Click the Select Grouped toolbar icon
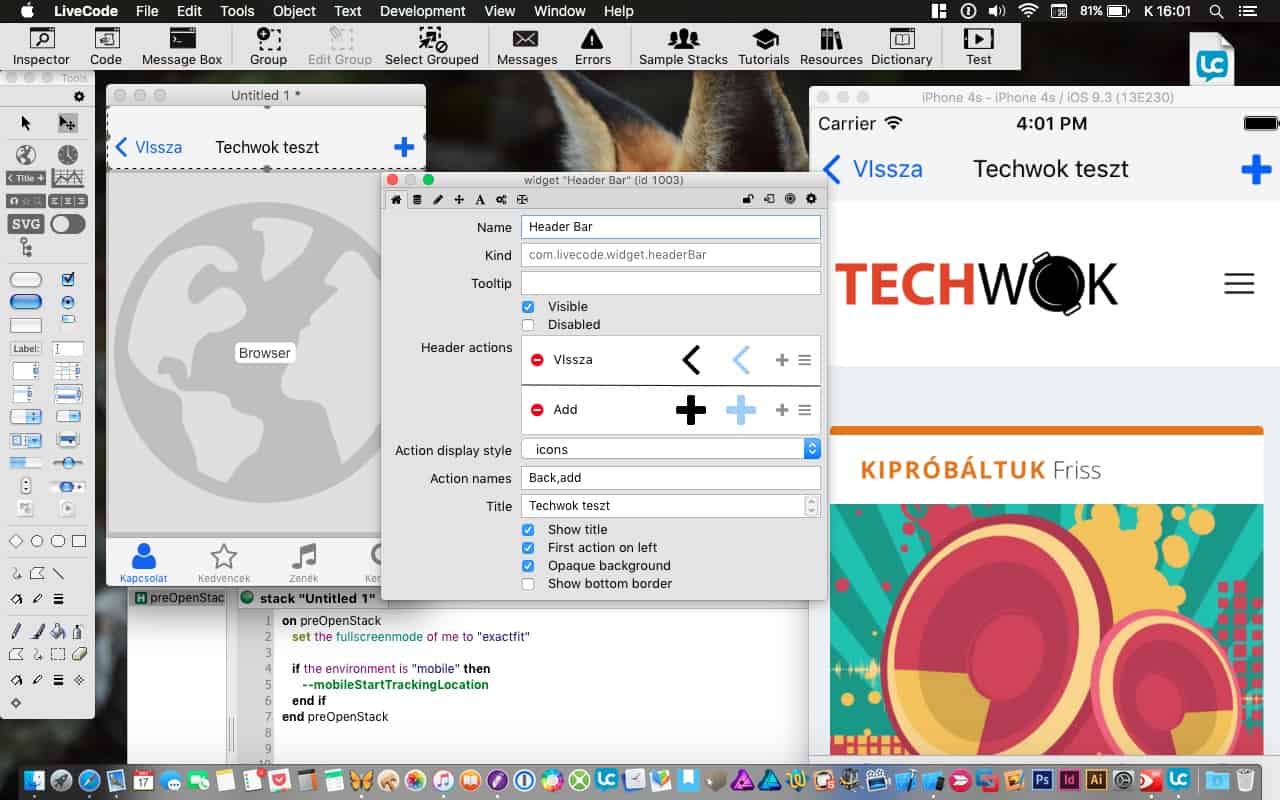The image size is (1280, 800). [432, 47]
